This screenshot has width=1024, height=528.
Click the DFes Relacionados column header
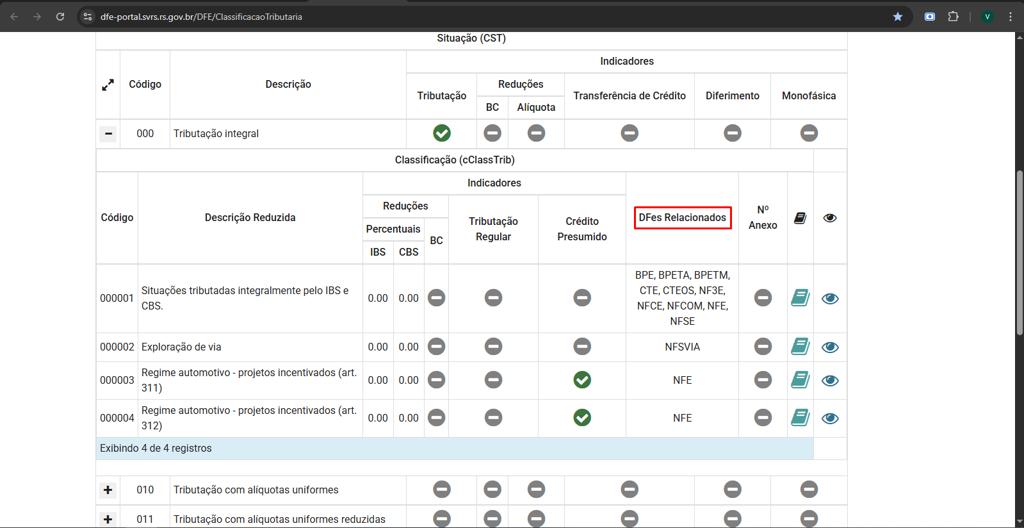[x=682, y=218]
